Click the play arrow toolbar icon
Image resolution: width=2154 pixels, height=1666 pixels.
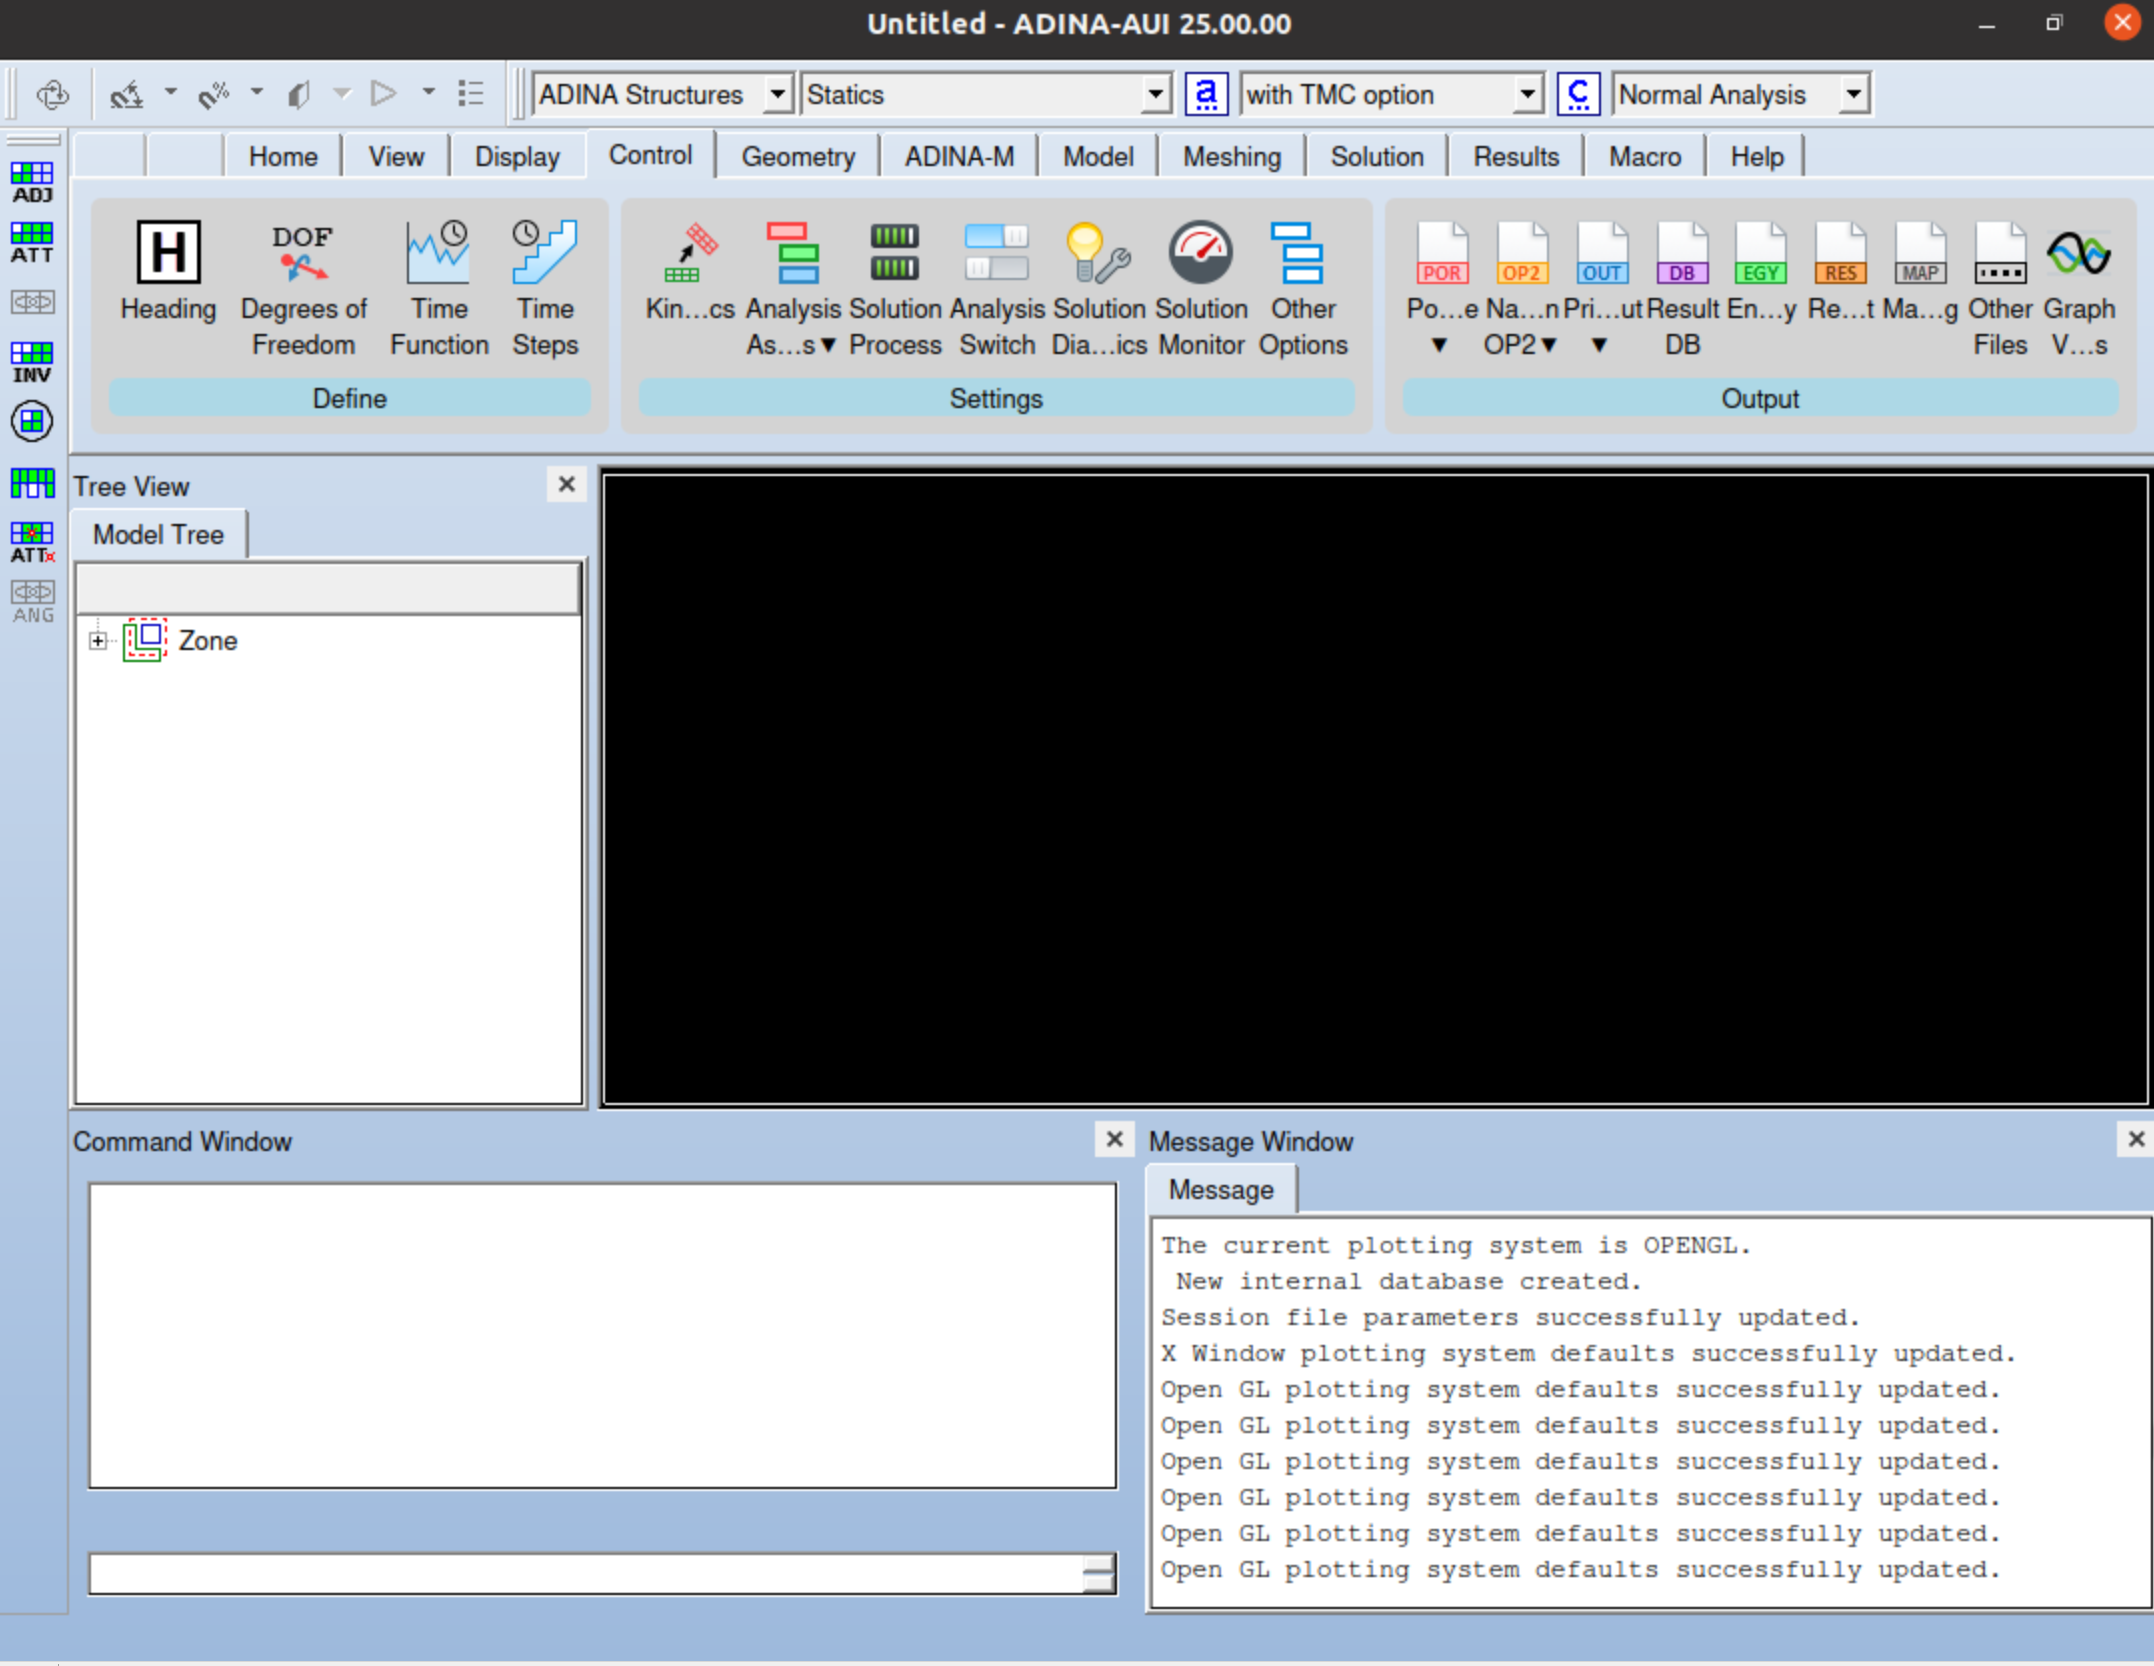pos(383,94)
